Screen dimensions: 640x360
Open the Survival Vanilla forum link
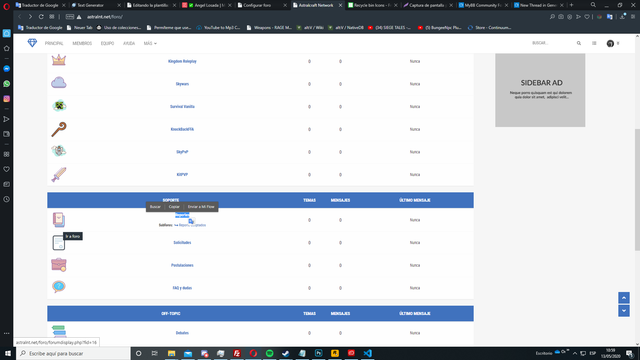(182, 107)
